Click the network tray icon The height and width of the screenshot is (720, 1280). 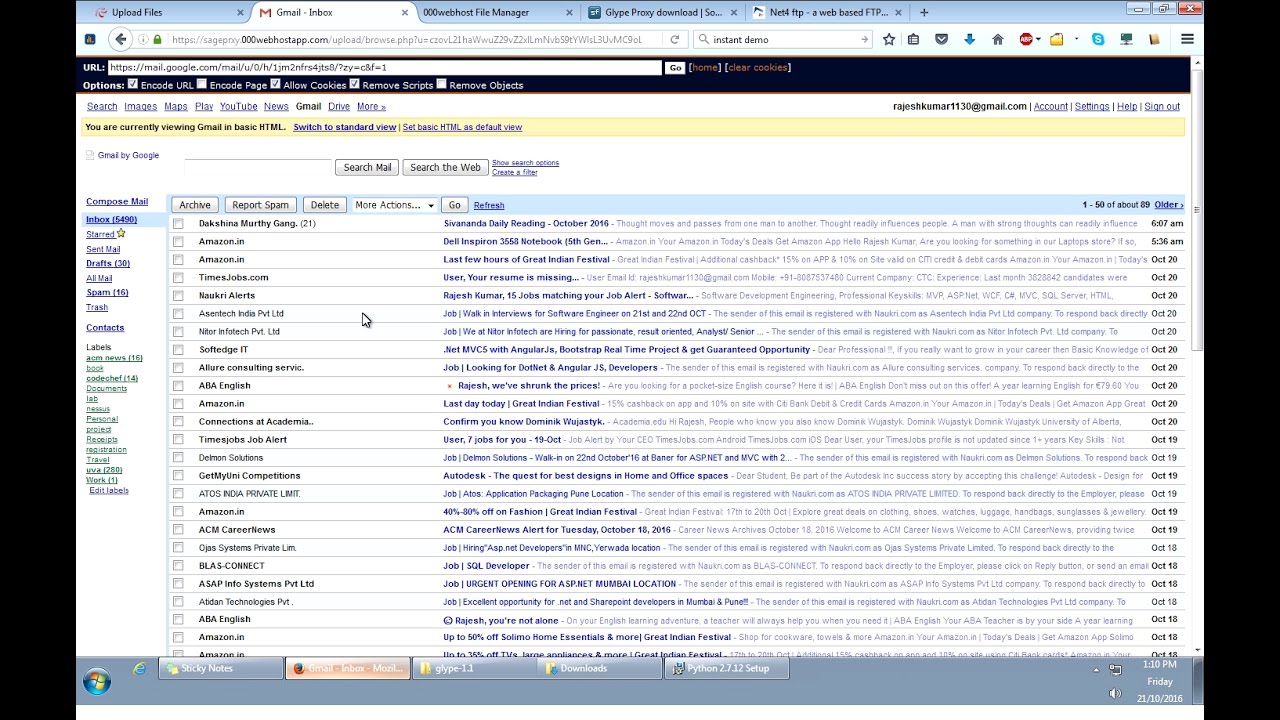(1115, 669)
